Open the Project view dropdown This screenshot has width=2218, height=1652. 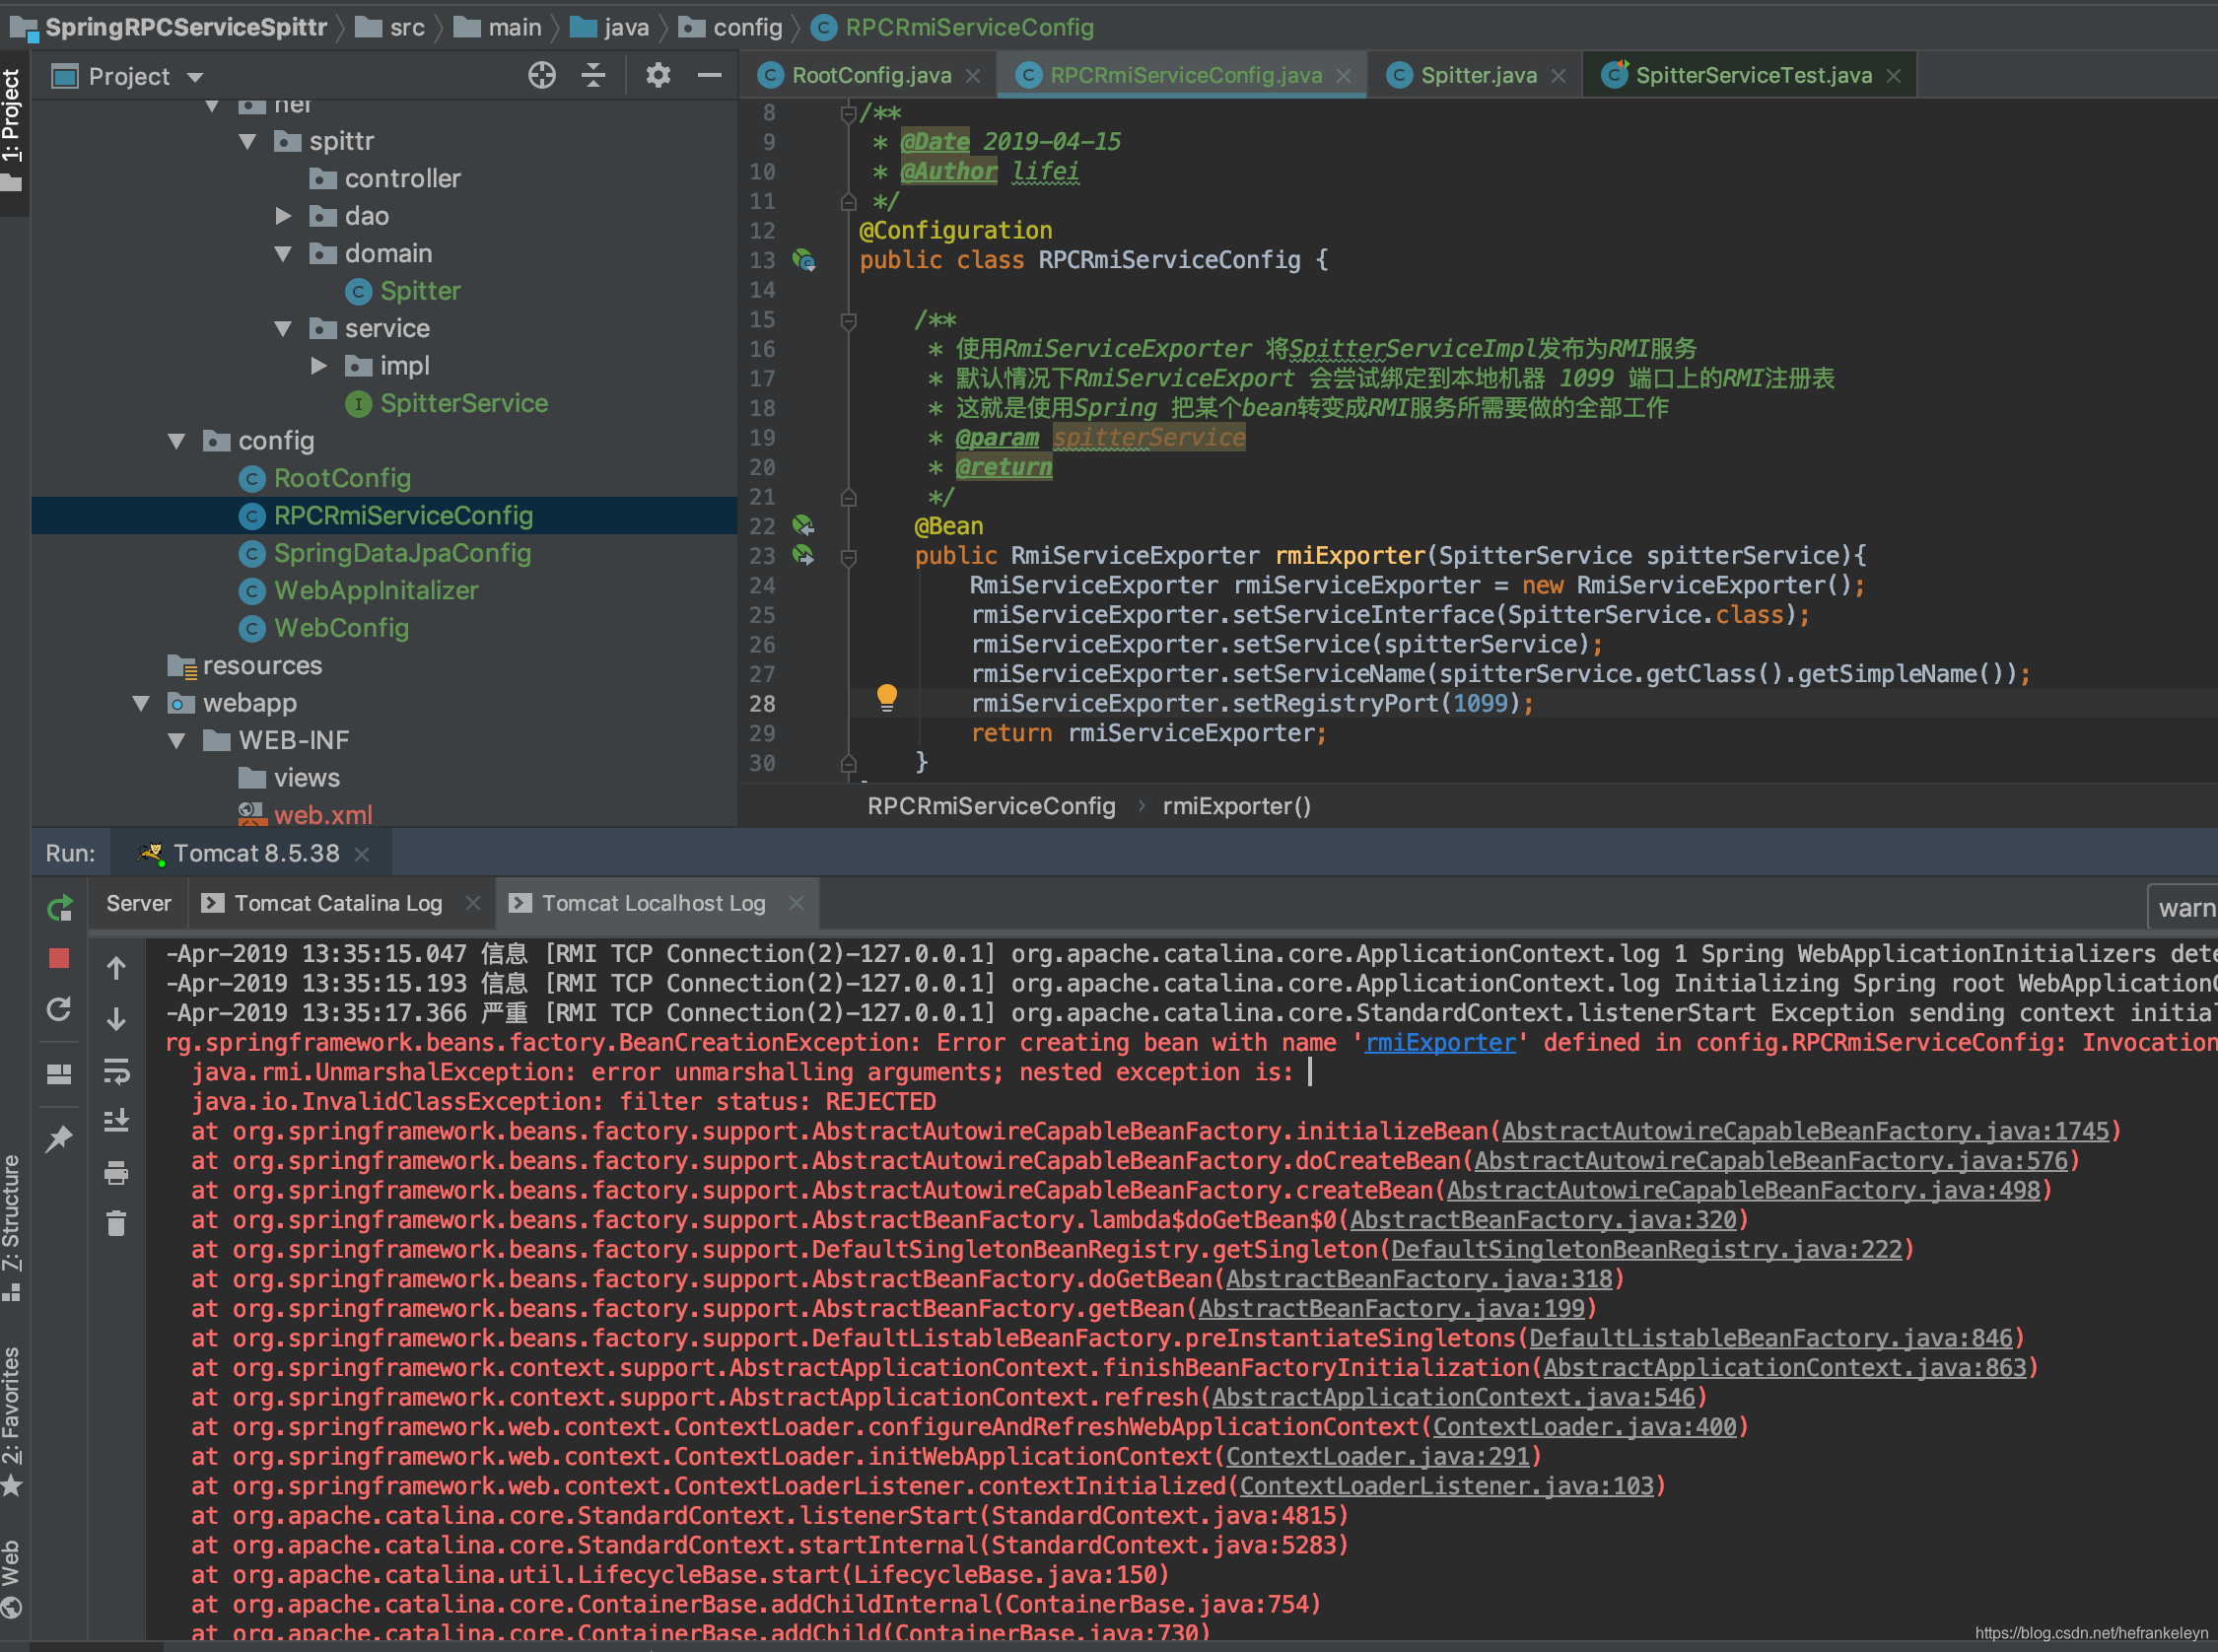tap(195, 77)
